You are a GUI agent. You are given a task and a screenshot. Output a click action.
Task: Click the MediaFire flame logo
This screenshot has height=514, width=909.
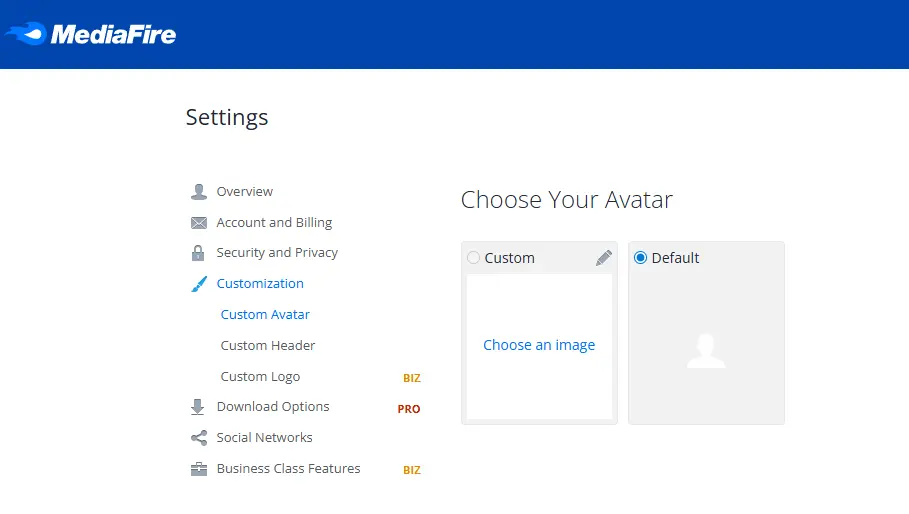pos(26,34)
